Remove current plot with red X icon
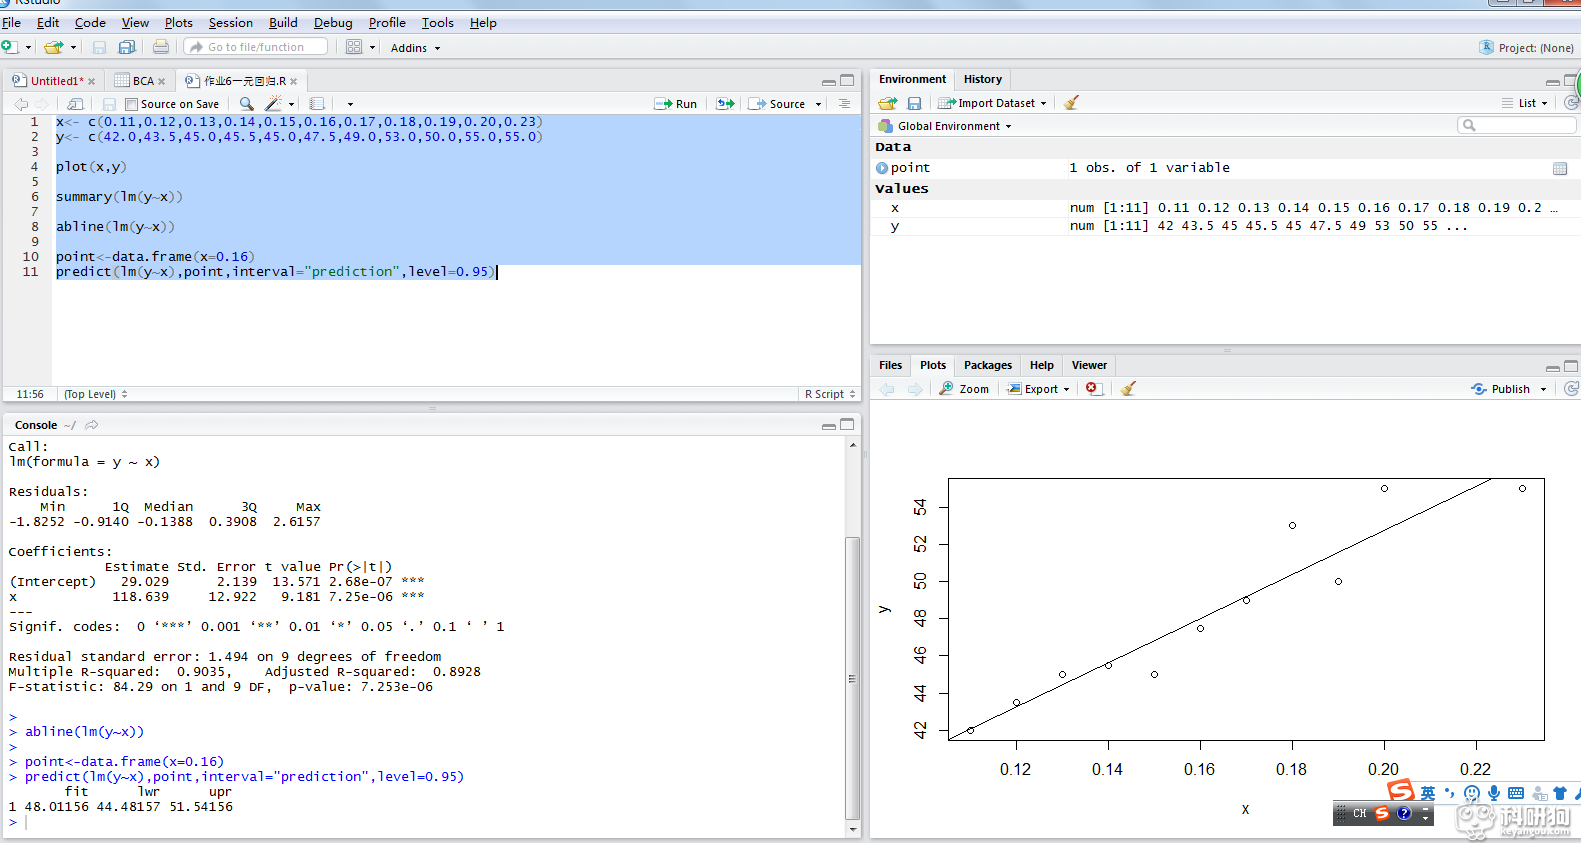The image size is (1581, 843). point(1092,389)
